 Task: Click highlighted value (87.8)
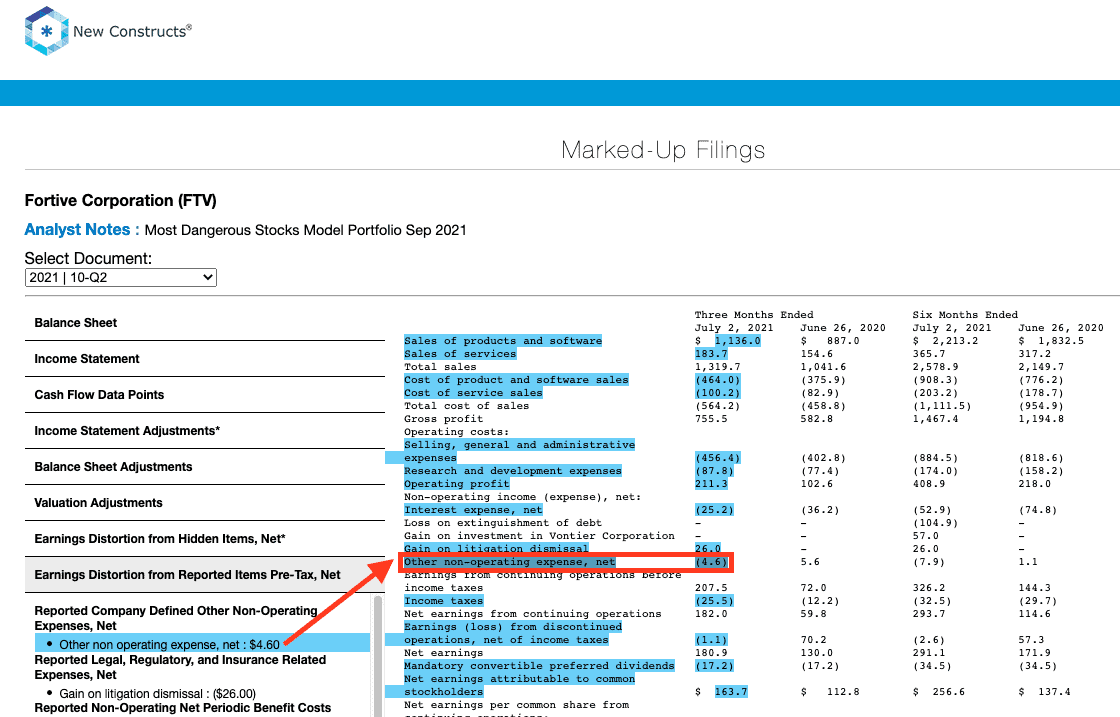(714, 471)
